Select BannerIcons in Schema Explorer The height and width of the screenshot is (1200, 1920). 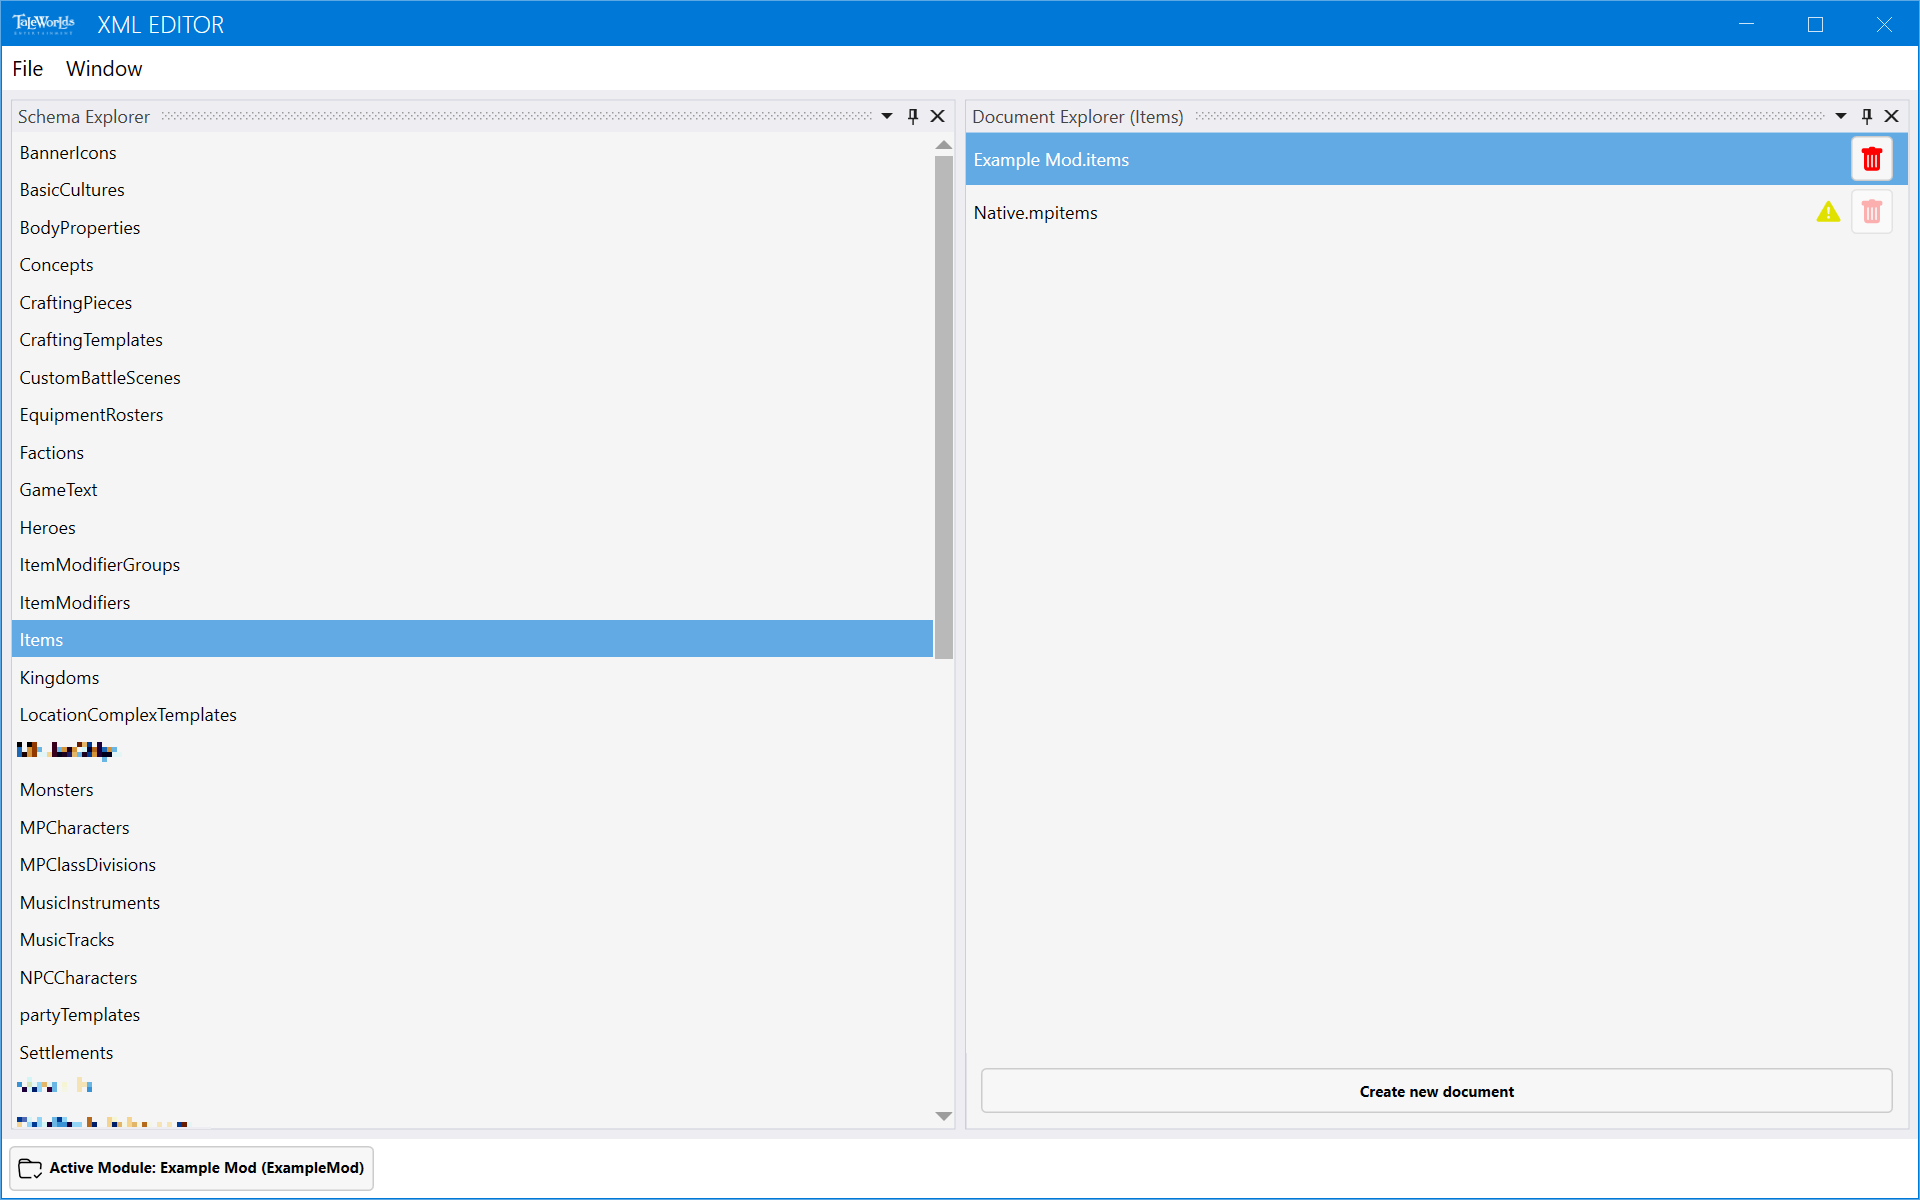coord(472,153)
